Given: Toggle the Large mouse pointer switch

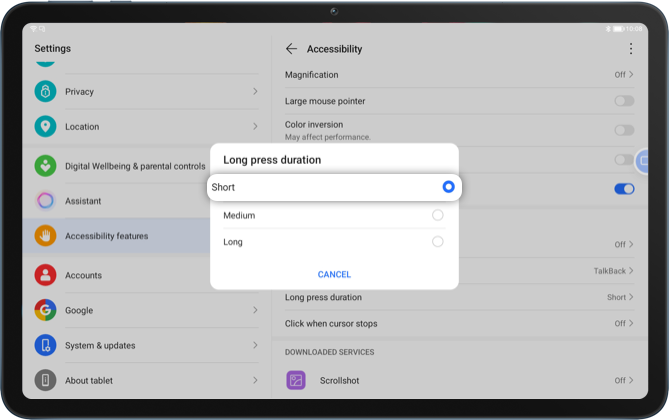Looking at the screenshot, I should (x=624, y=101).
